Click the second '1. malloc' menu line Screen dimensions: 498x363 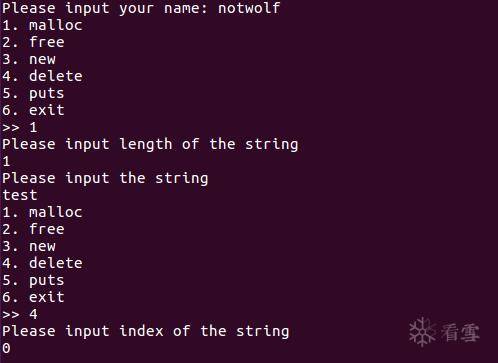pyautogui.click(x=42, y=212)
